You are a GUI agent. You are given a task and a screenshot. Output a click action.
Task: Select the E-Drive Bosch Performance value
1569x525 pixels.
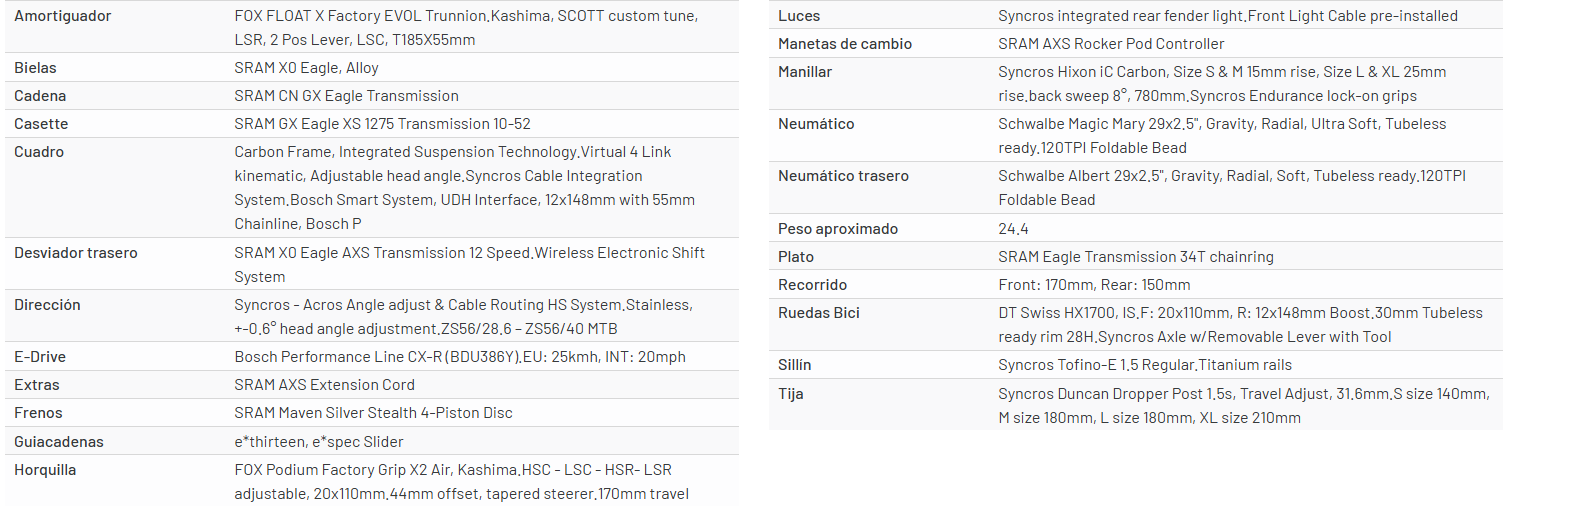460,357
